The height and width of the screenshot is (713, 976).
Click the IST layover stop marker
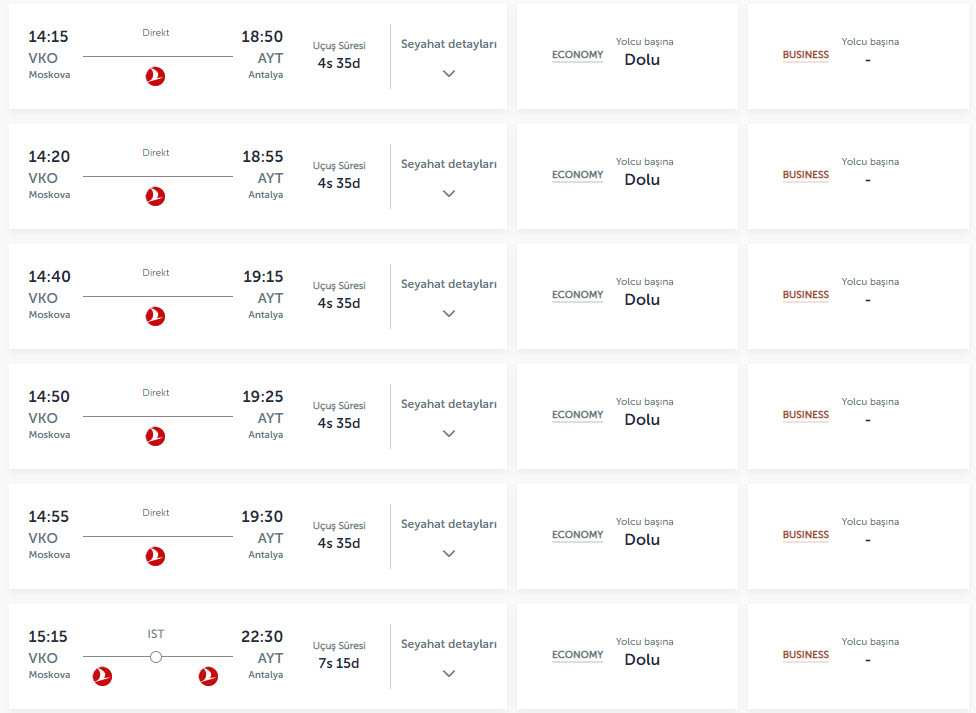(x=156, y=657)
